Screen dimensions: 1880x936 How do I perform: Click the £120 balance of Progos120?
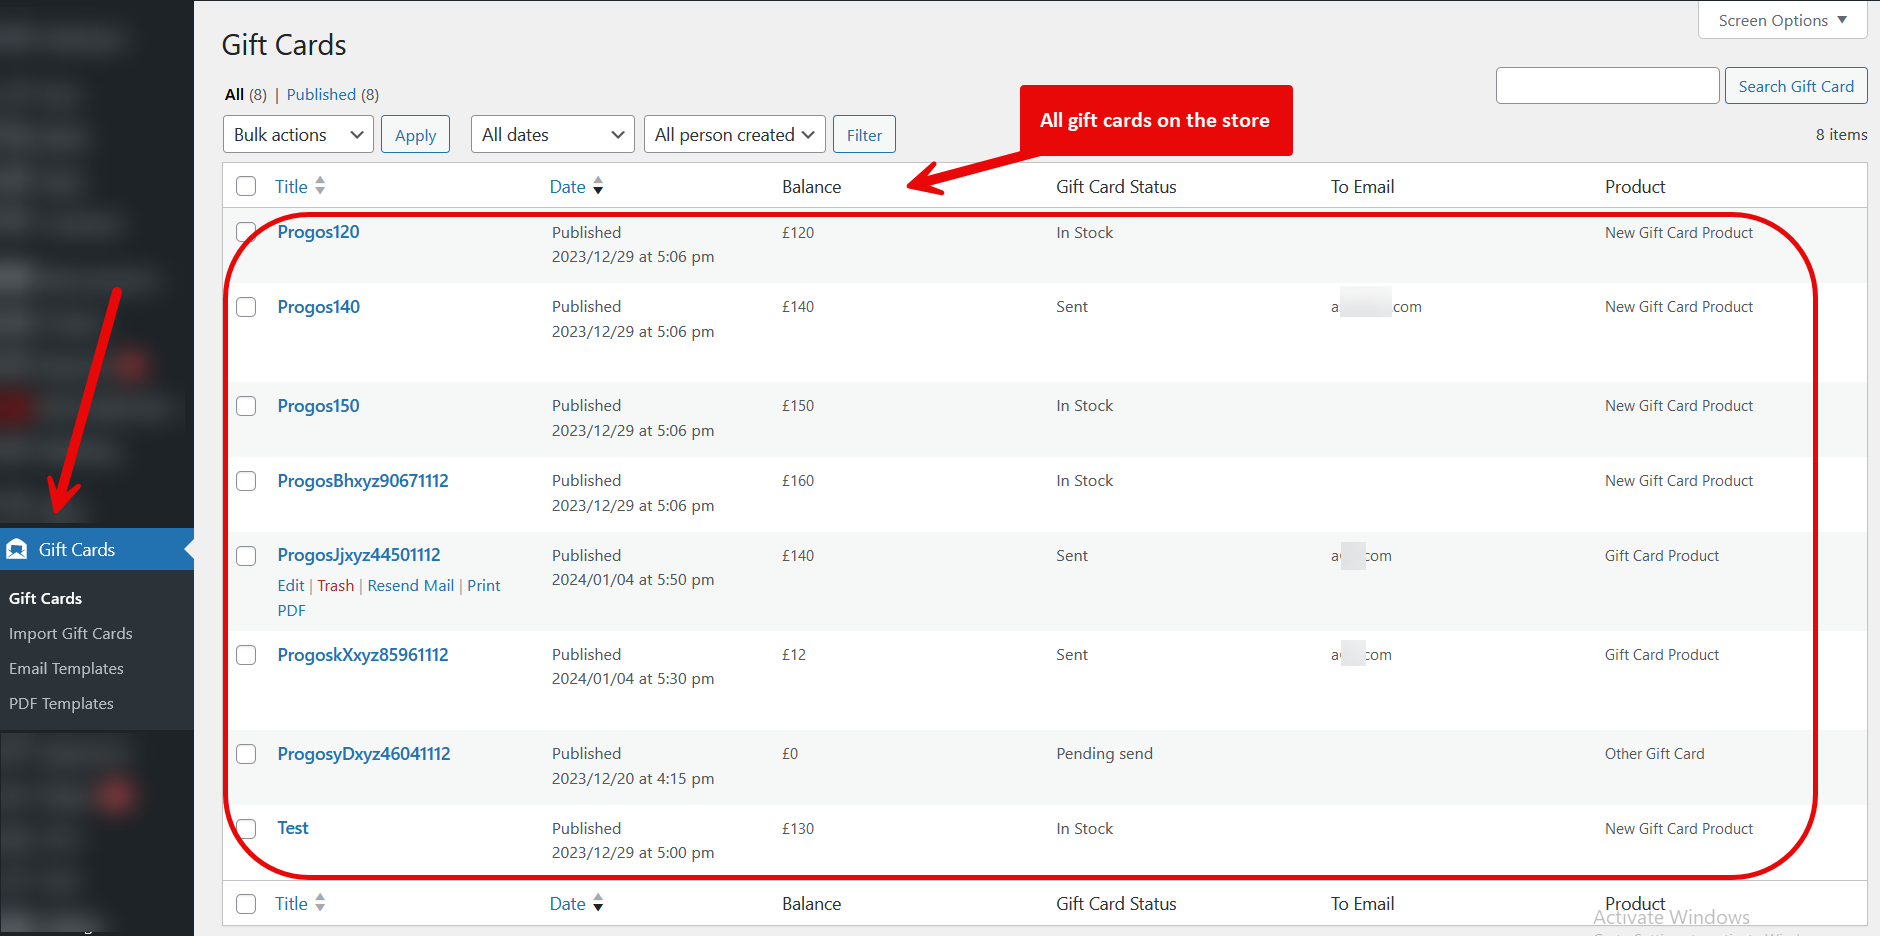(x=798, y=232)
